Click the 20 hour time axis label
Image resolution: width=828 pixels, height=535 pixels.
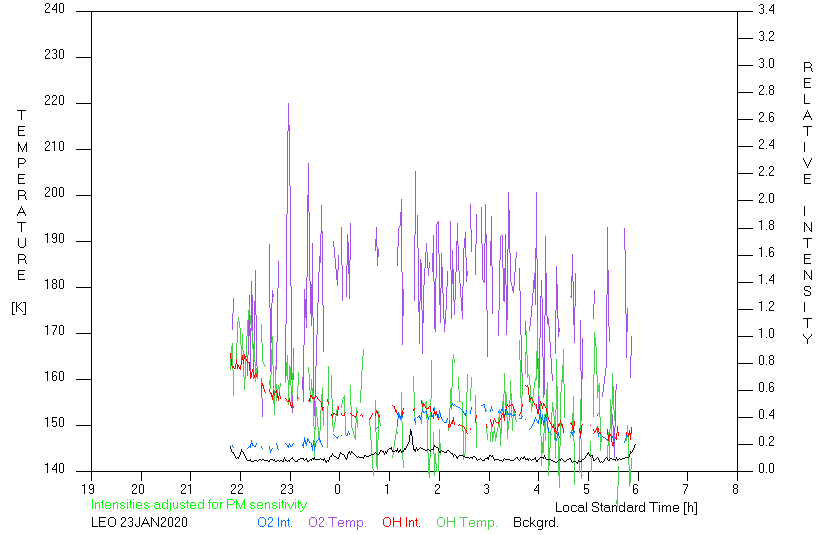[138, 490]
